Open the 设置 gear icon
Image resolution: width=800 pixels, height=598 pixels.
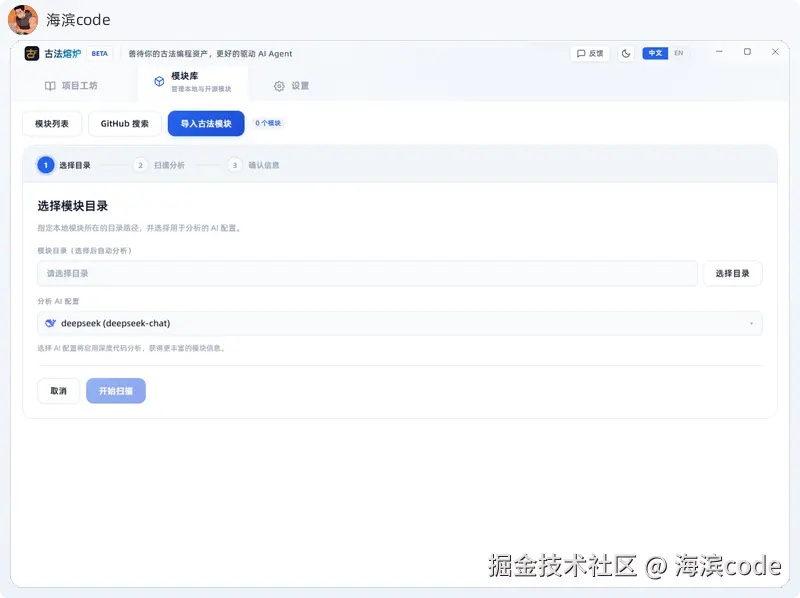pos(279,86)
